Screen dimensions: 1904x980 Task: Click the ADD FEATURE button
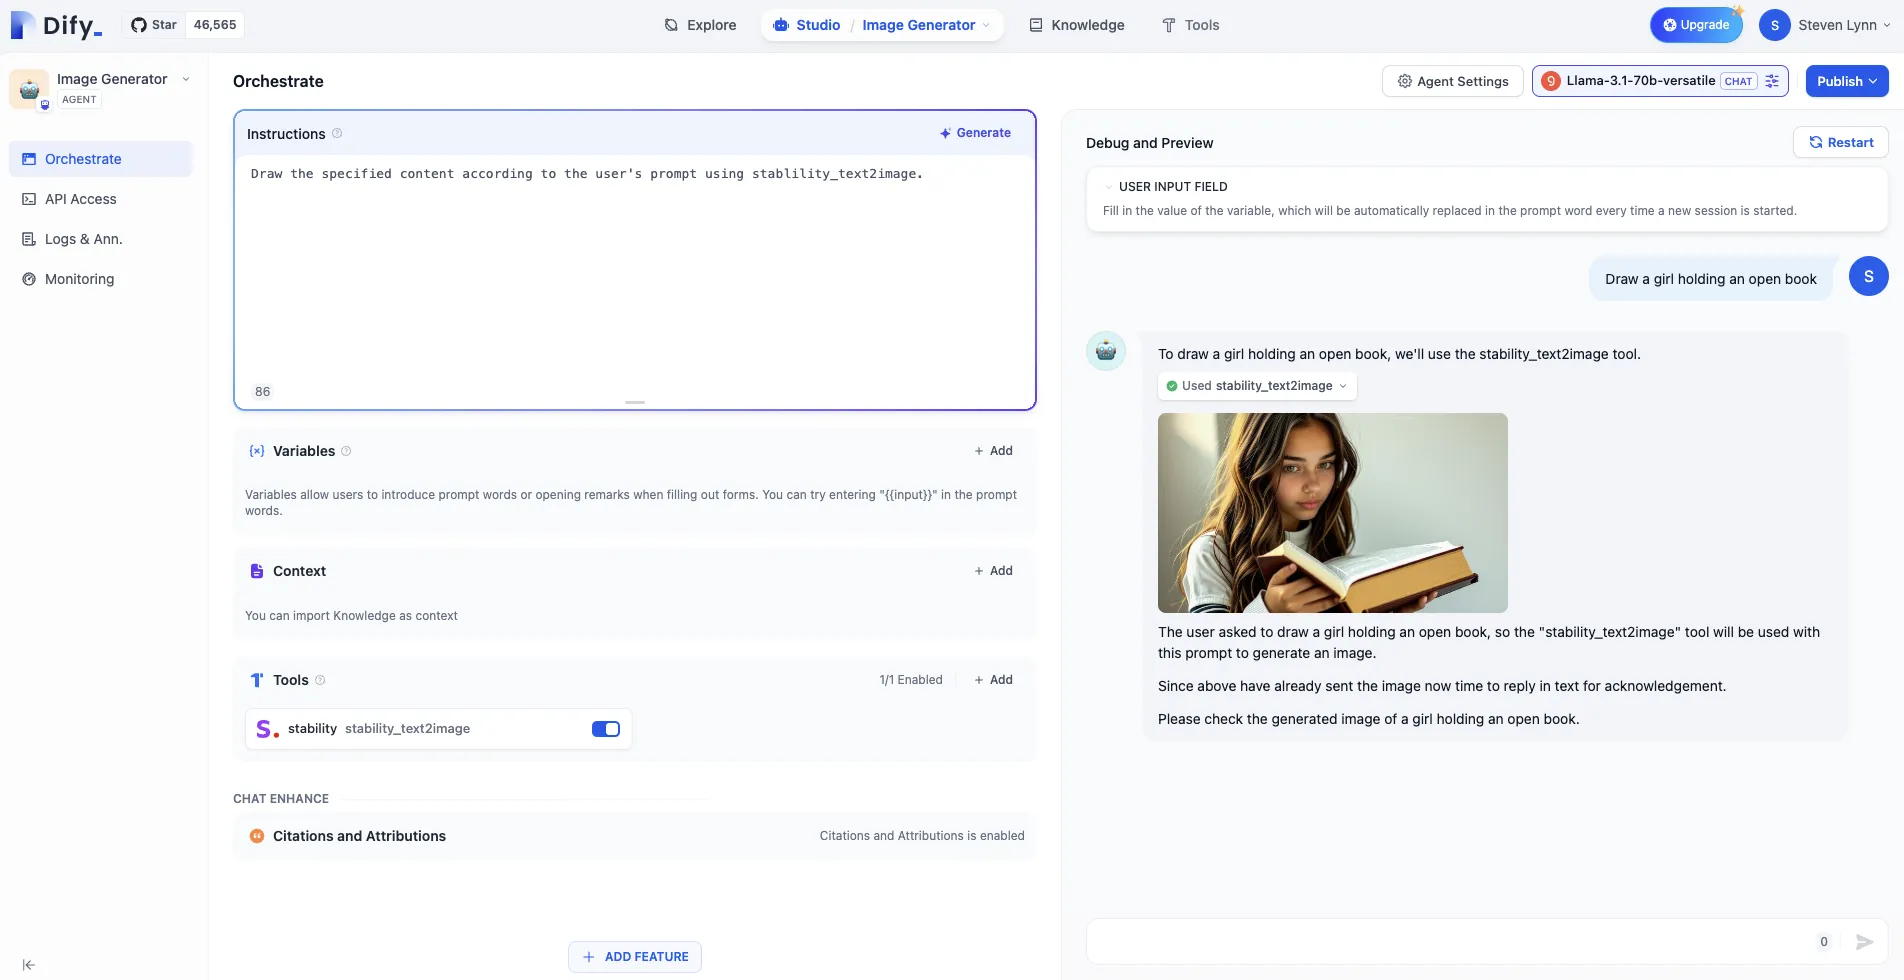[x=635, y=957]
